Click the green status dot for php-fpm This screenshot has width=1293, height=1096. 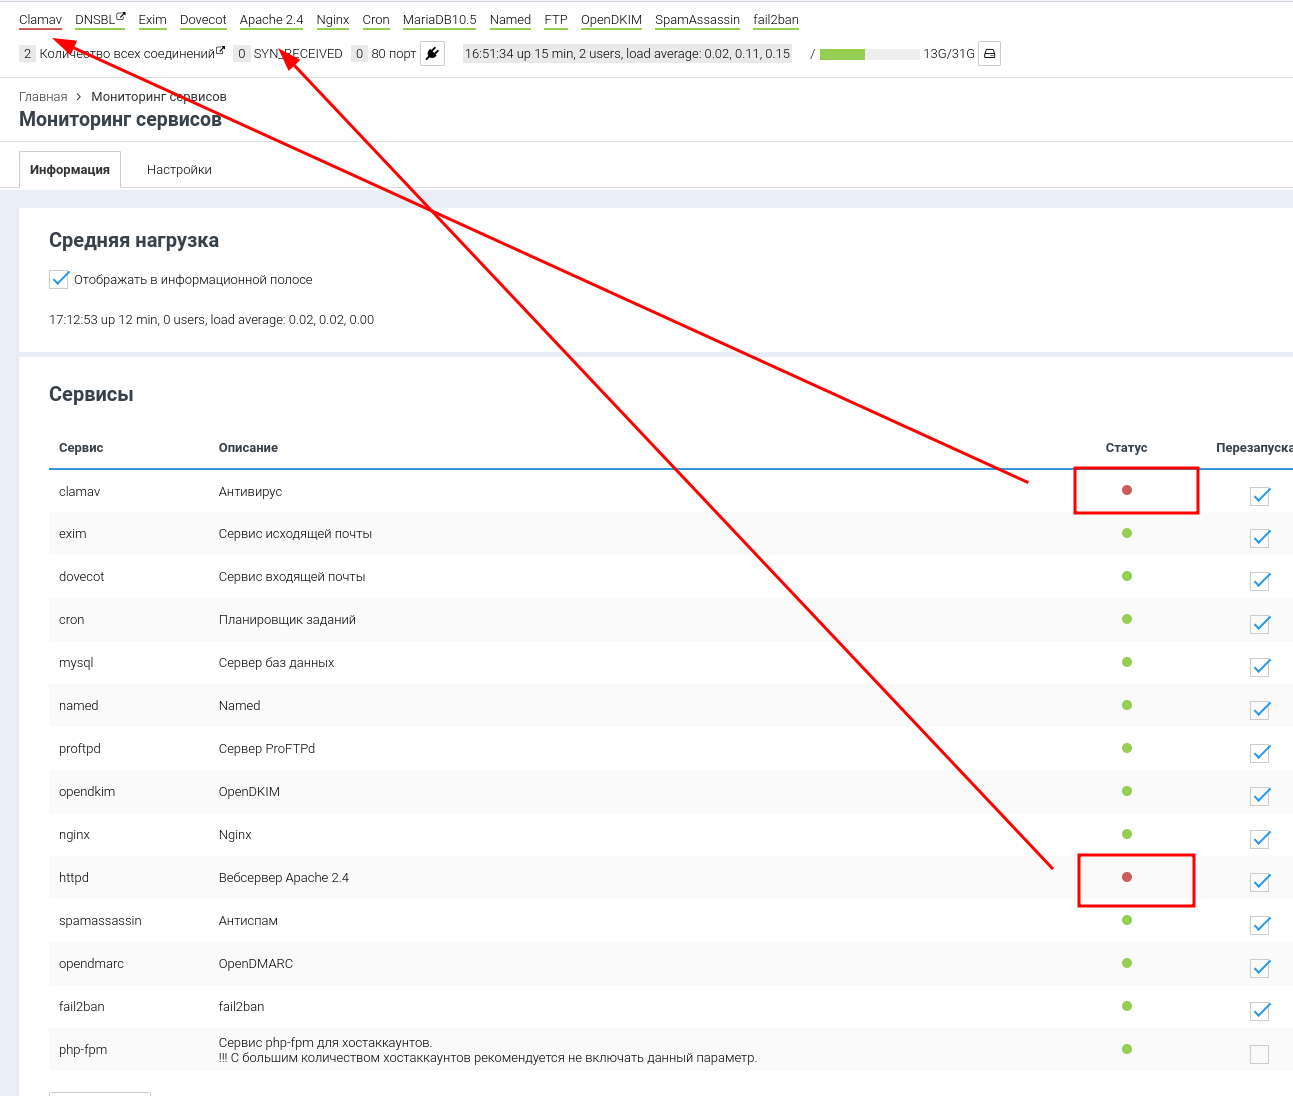pyautogui.click(x=1127, y=1049)
